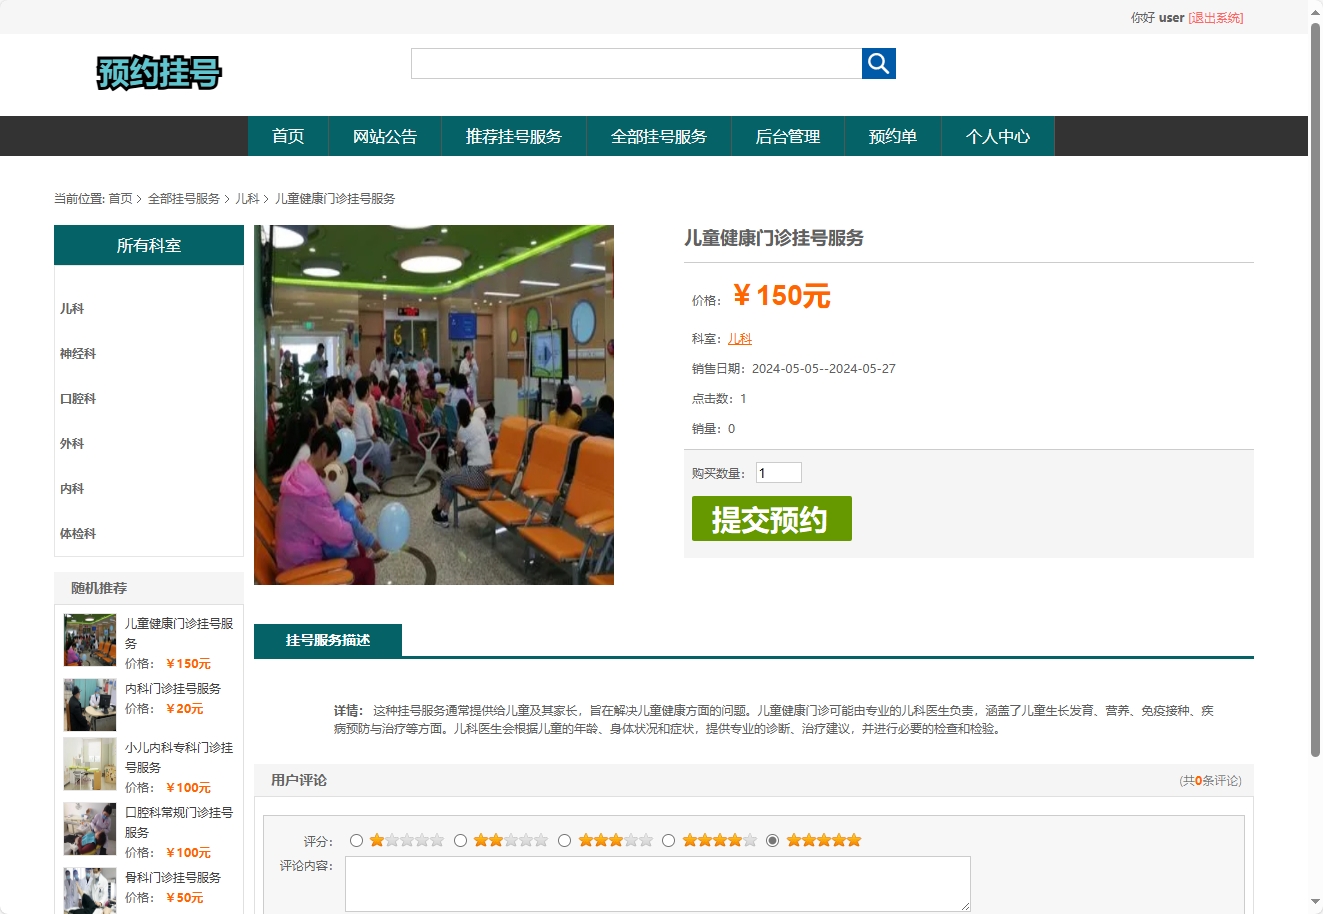Screen dimensions: 1323x914
Task: Click 全部挂号服务 in the breadcrumb trail
Action: pos(184,199)
